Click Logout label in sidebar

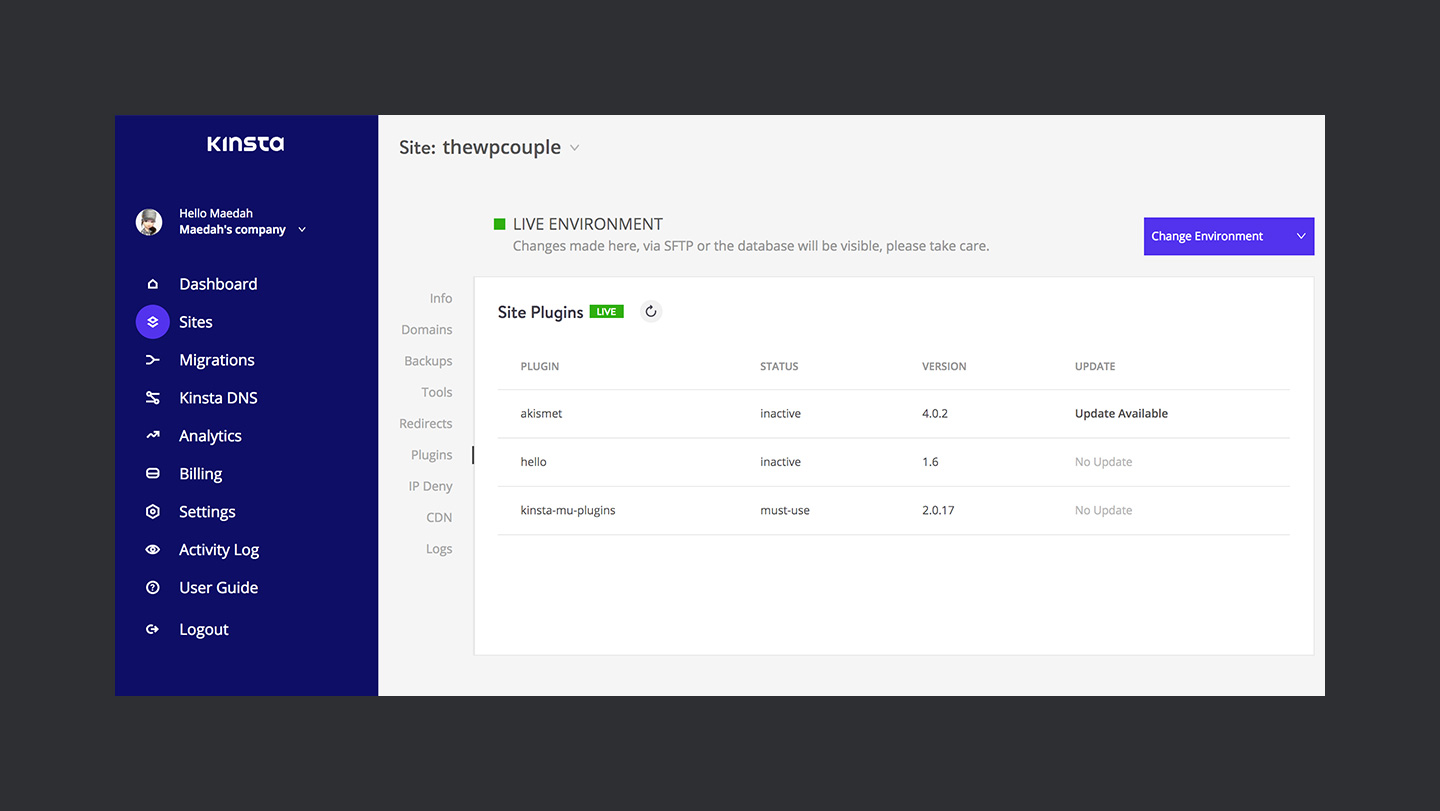(x=204, y=630)
